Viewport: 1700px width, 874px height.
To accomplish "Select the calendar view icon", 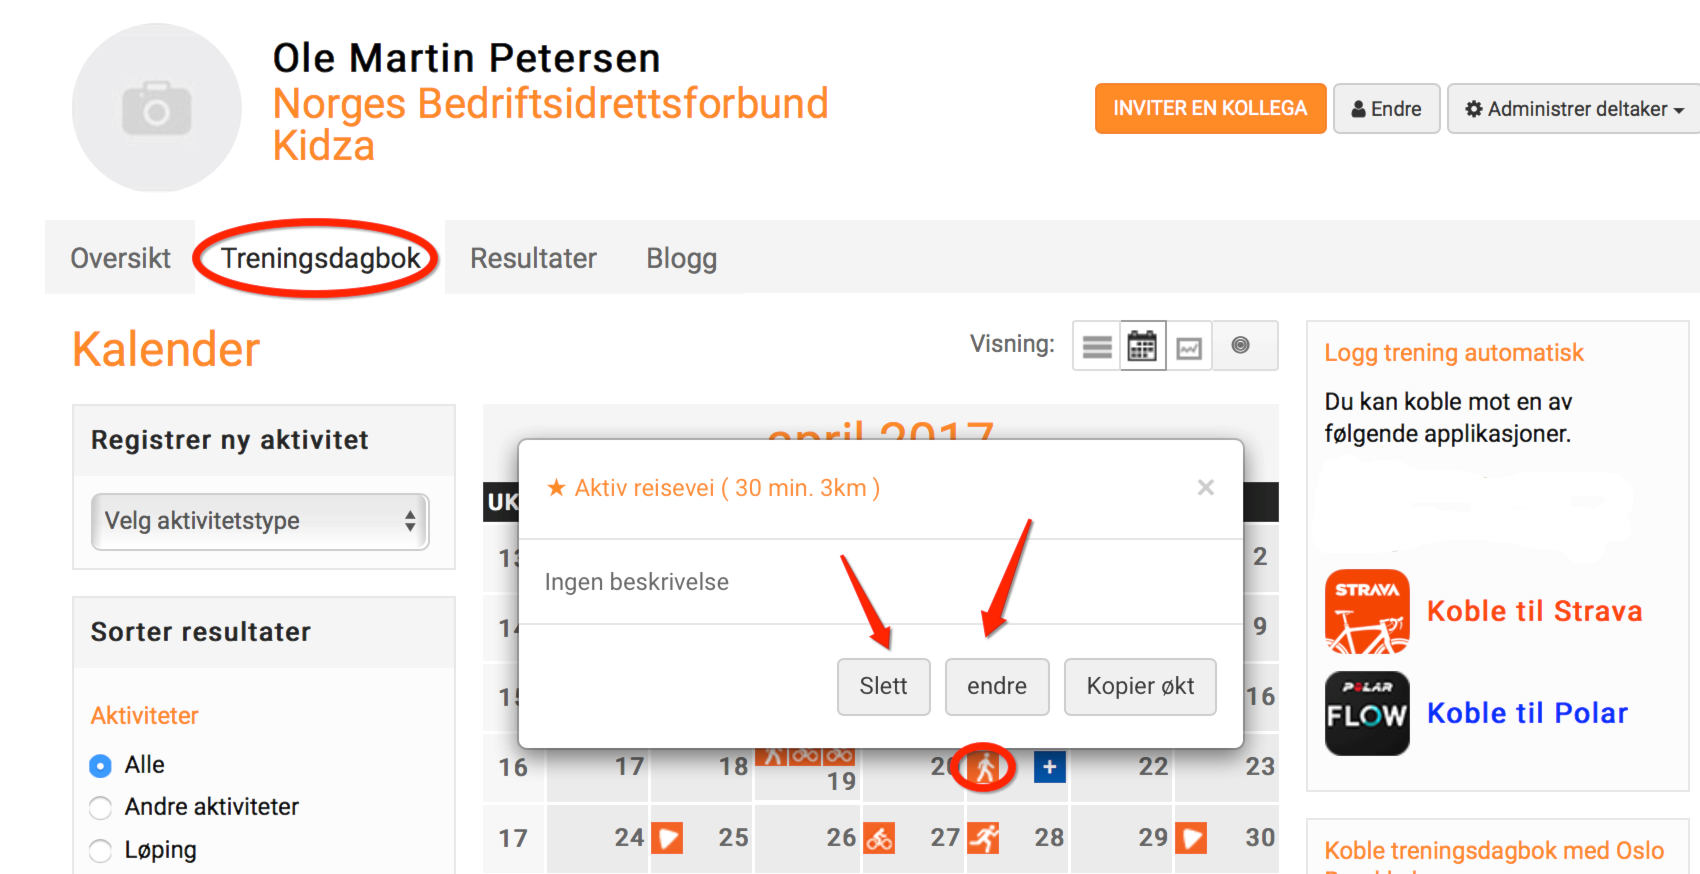I will tap(1142, 346).
